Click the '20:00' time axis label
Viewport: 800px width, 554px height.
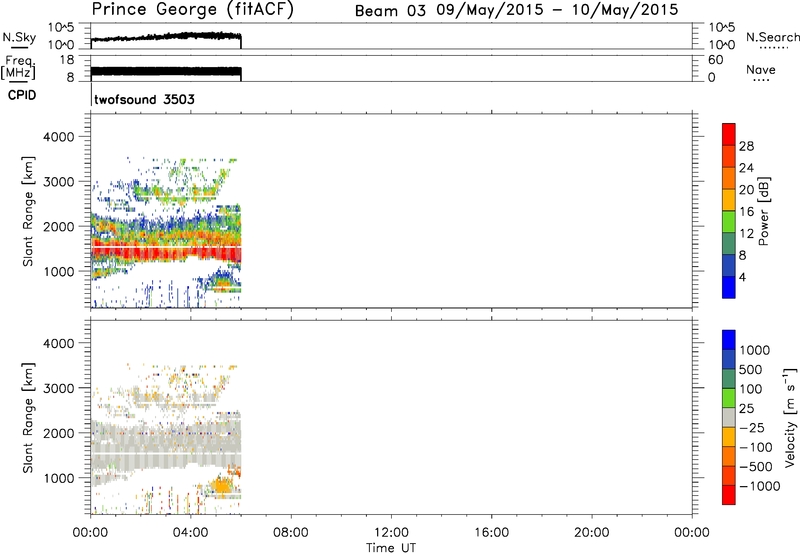click(x=591, y=533)
